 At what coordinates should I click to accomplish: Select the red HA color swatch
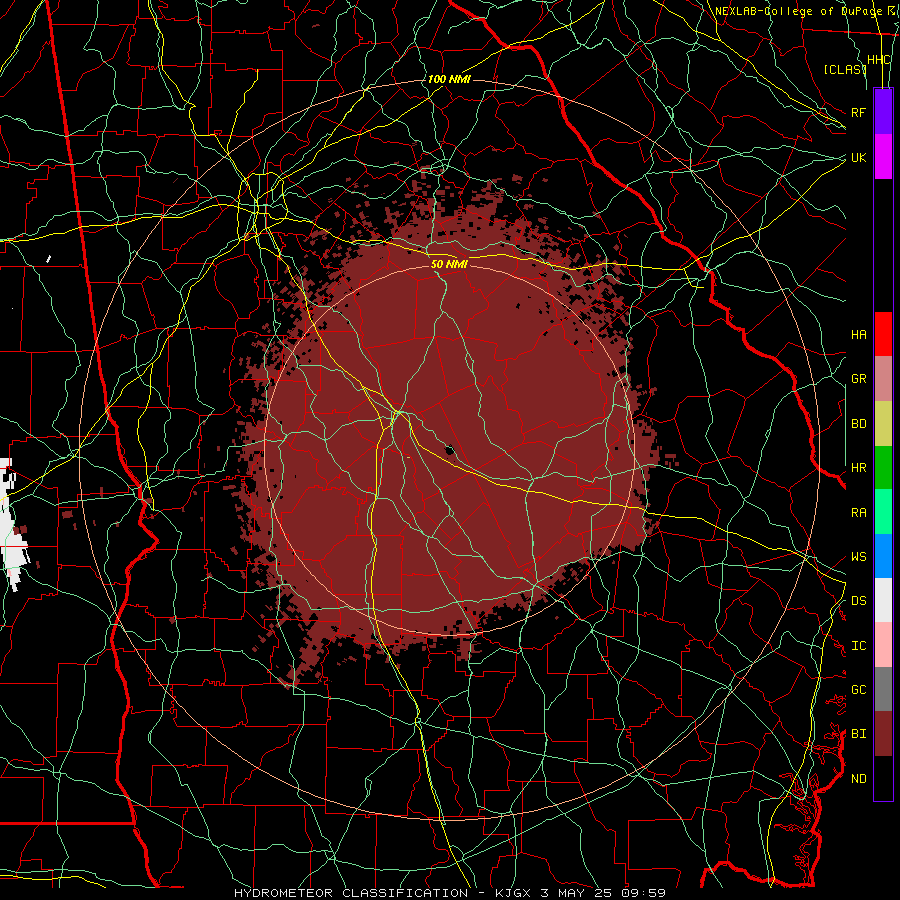(883, 334)
